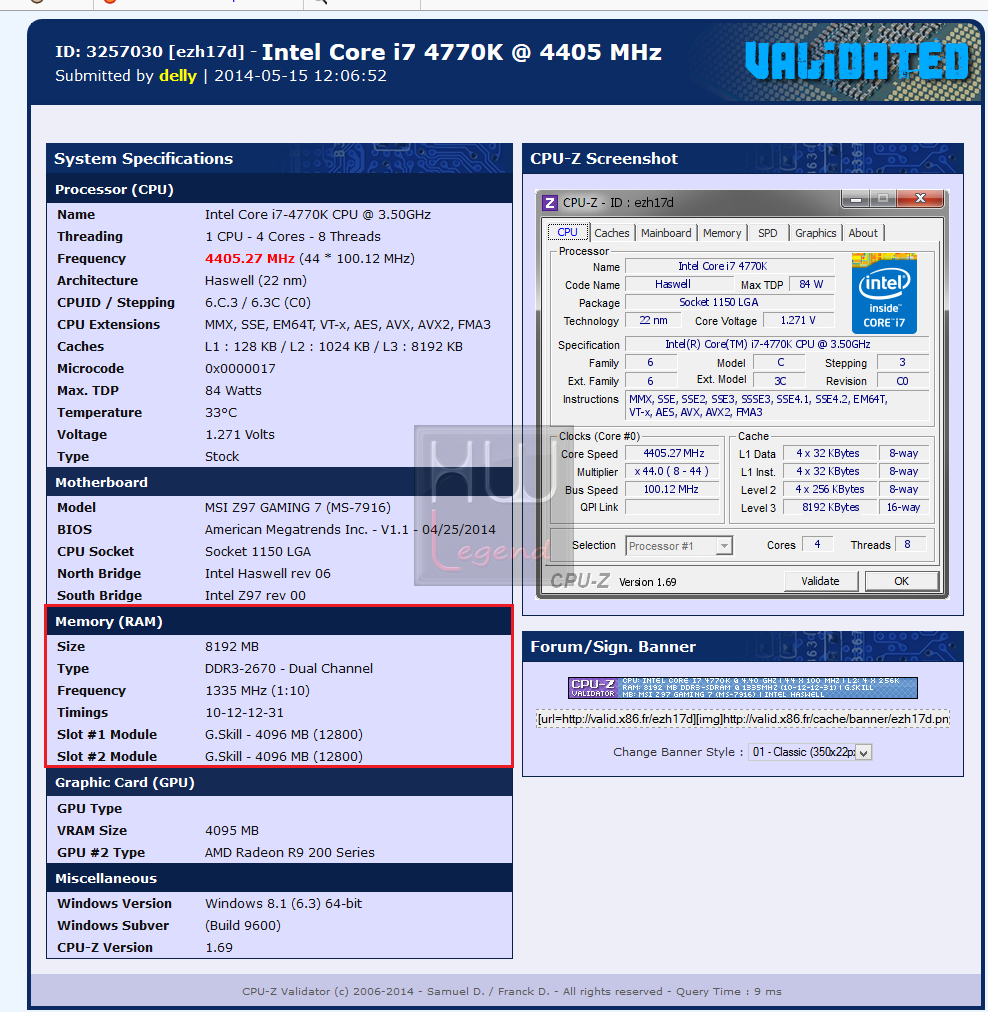Screen dimensions: 988x1012
Task: Click South Bridge value "Intel Z97 rev 00"
Action: (255, 595)
